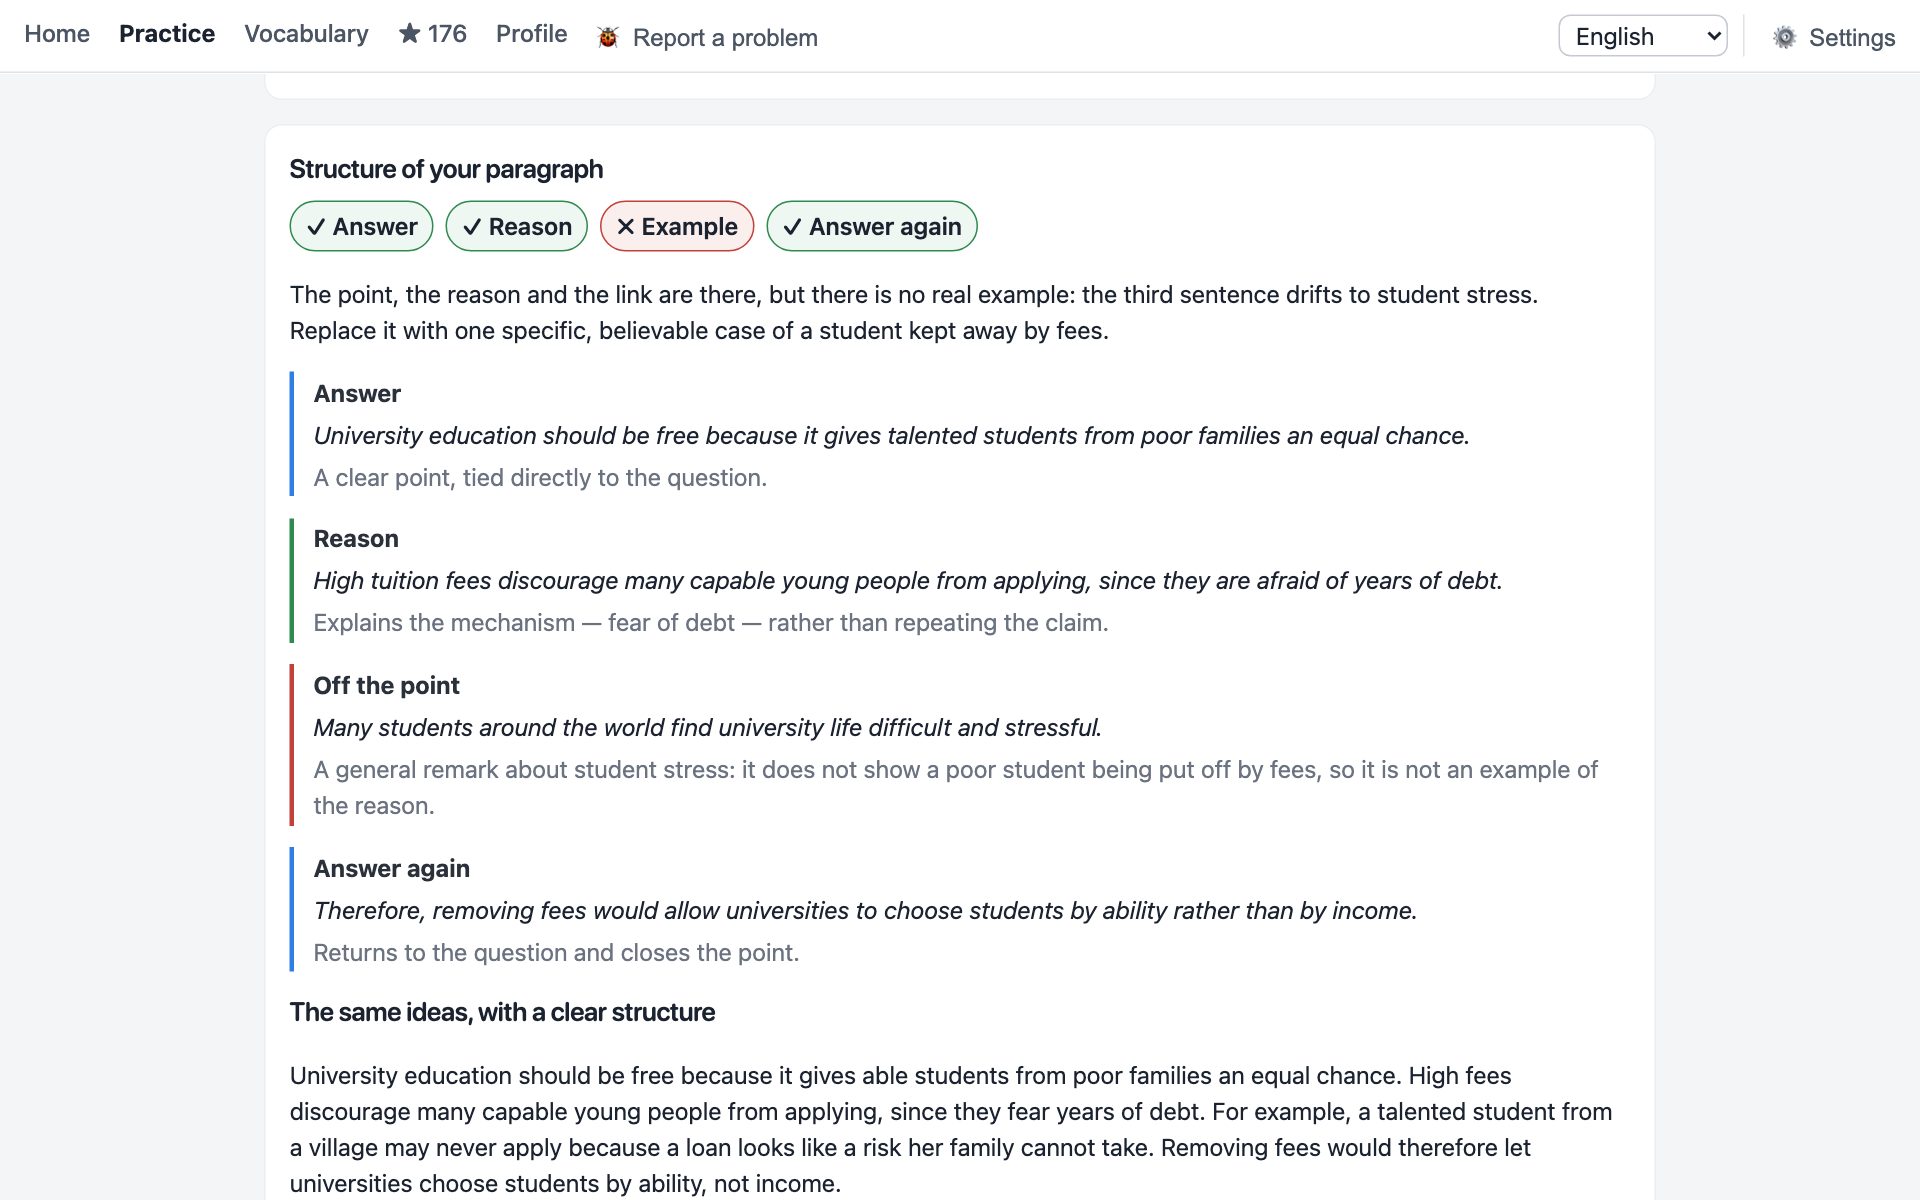Open the English language dropdown
This screenshot has height=1200, width=1920.
[1643, 36]
